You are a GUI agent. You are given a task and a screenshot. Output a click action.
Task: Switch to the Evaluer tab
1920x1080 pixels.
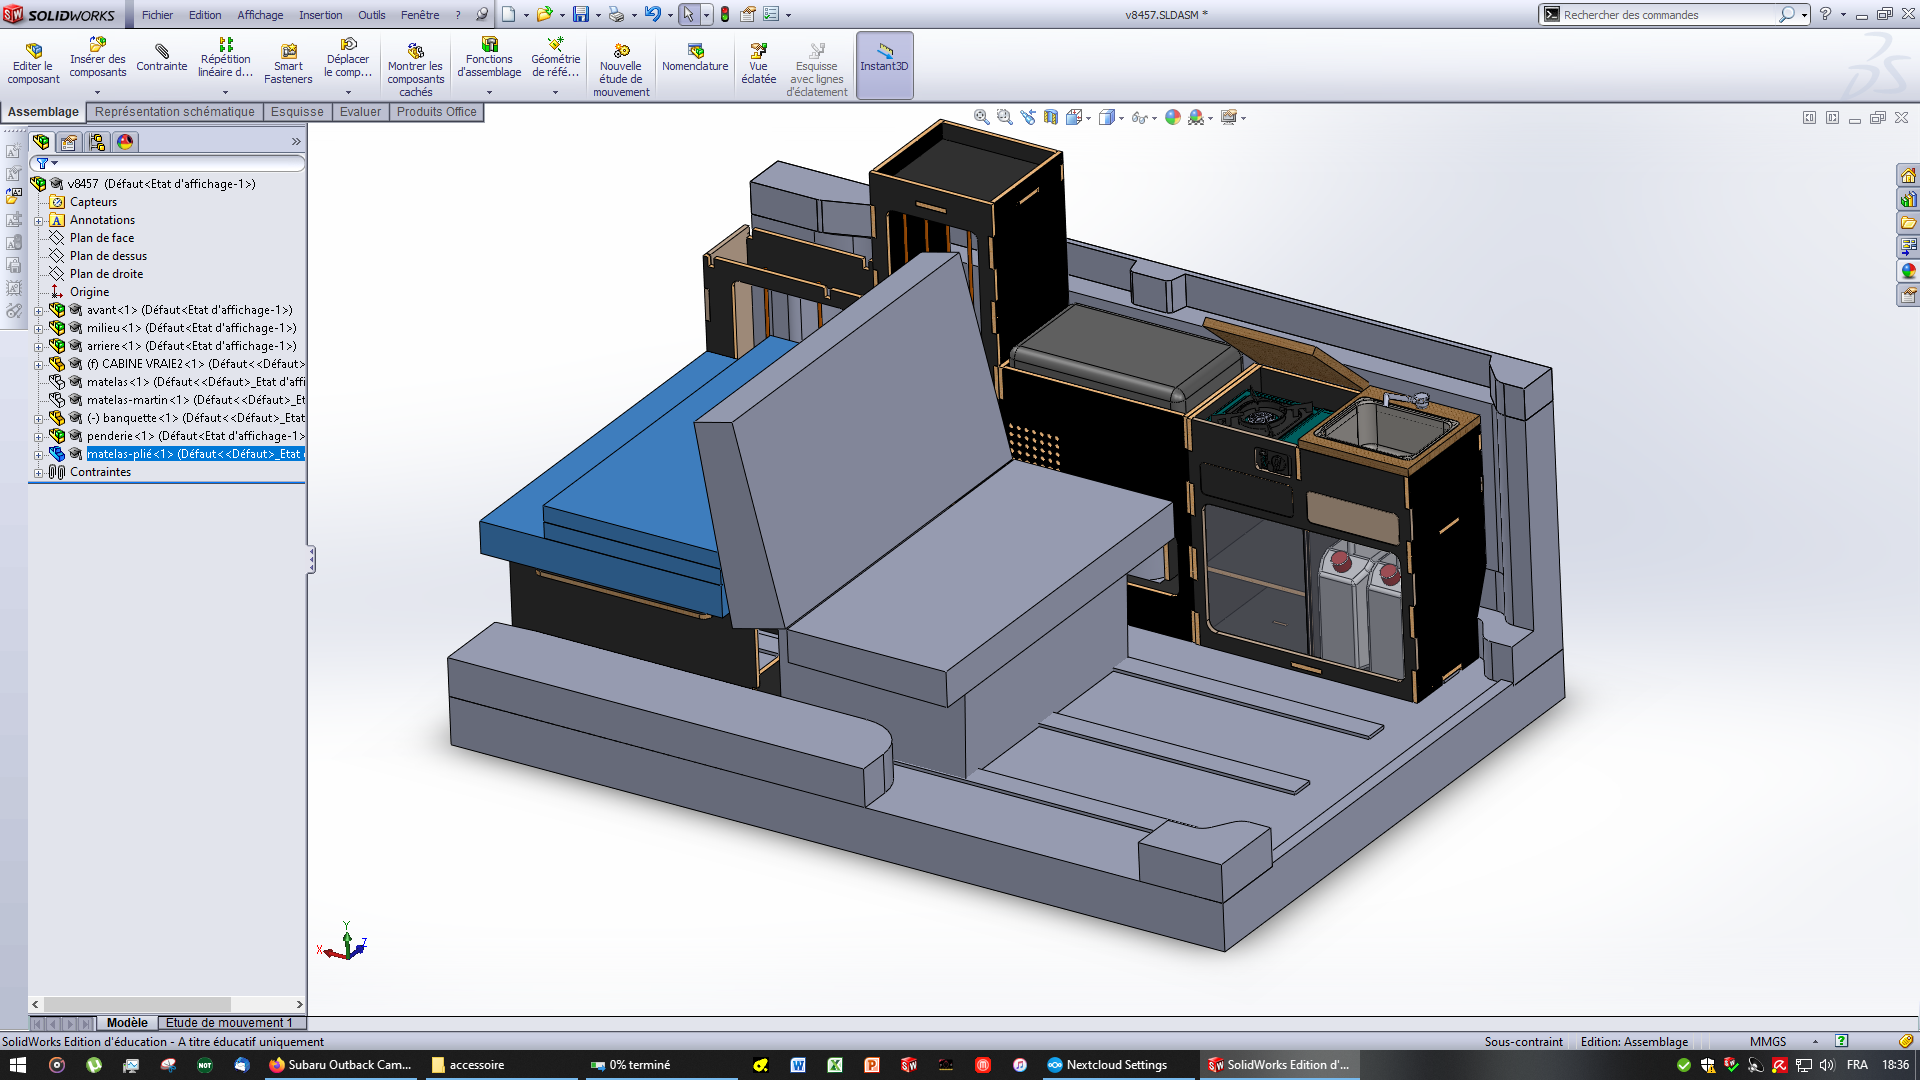tap(360, 112)
